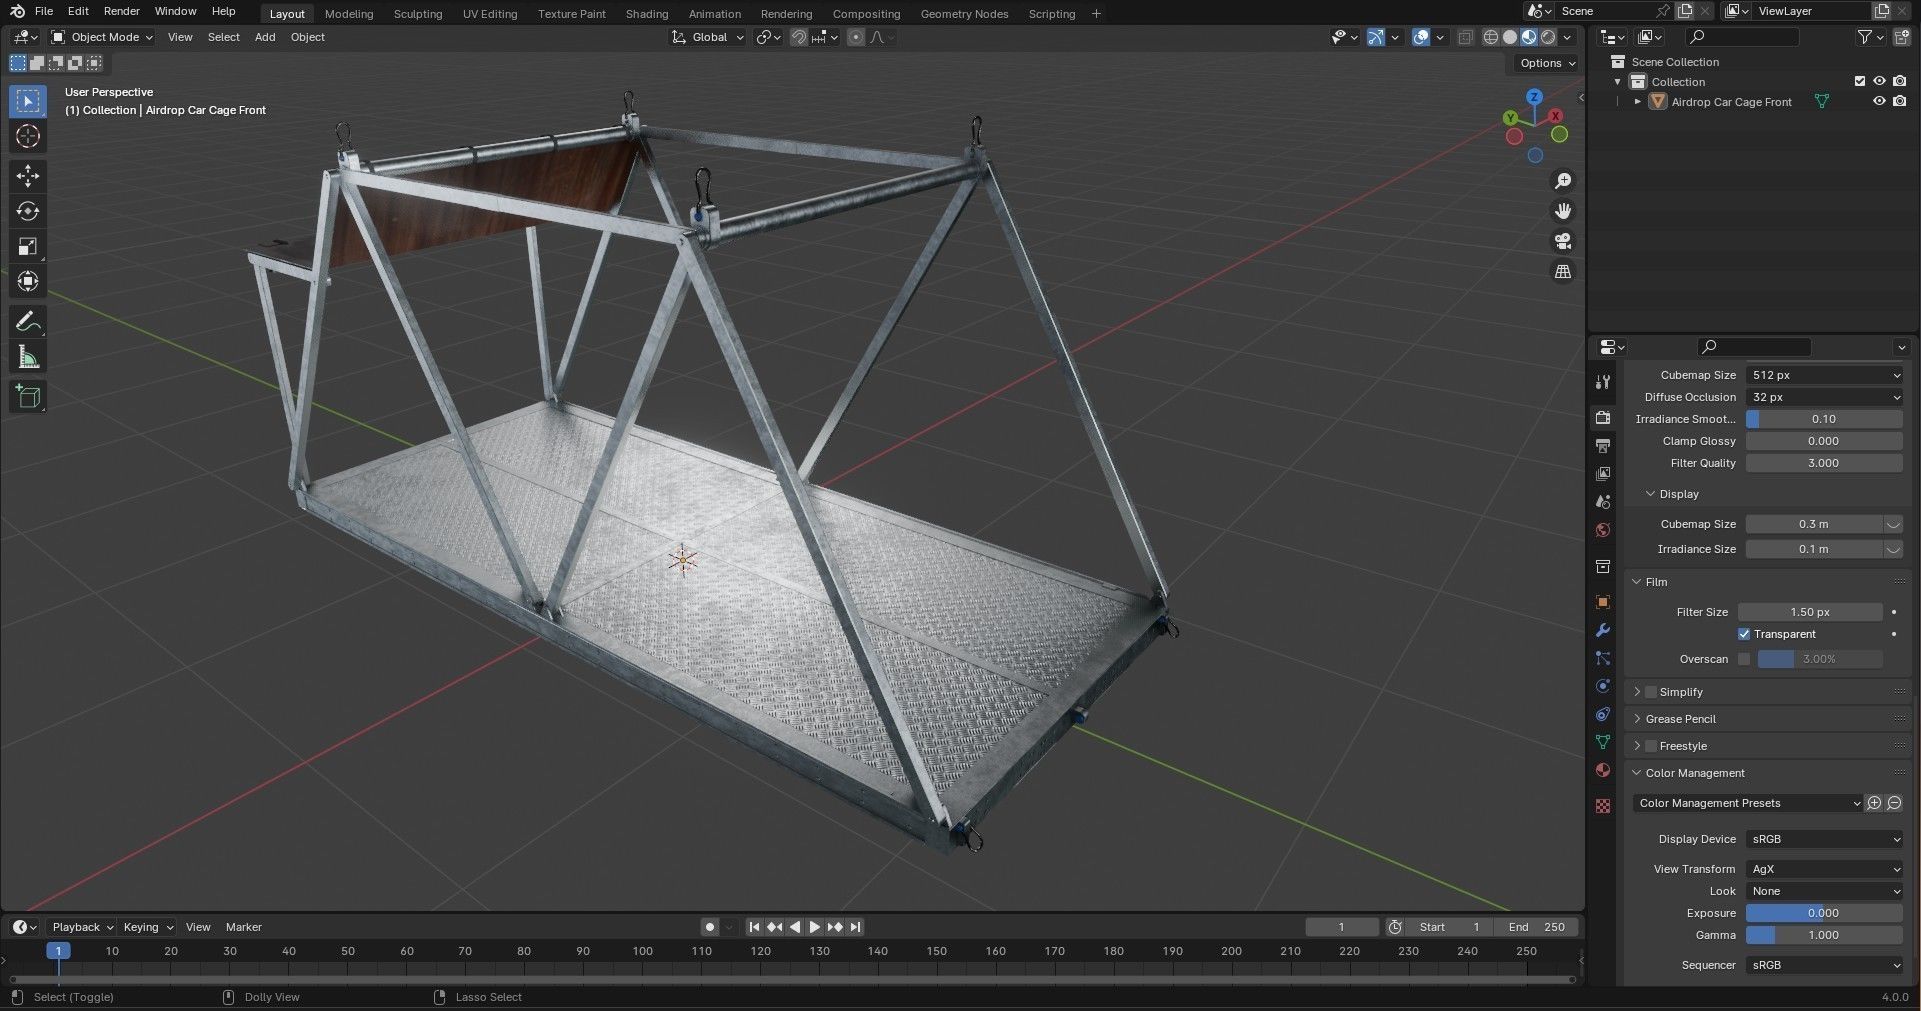The width and height of the screenshot is (1921, 1011).
Task: Open the Look dropdown
Action: [1824, 891]
